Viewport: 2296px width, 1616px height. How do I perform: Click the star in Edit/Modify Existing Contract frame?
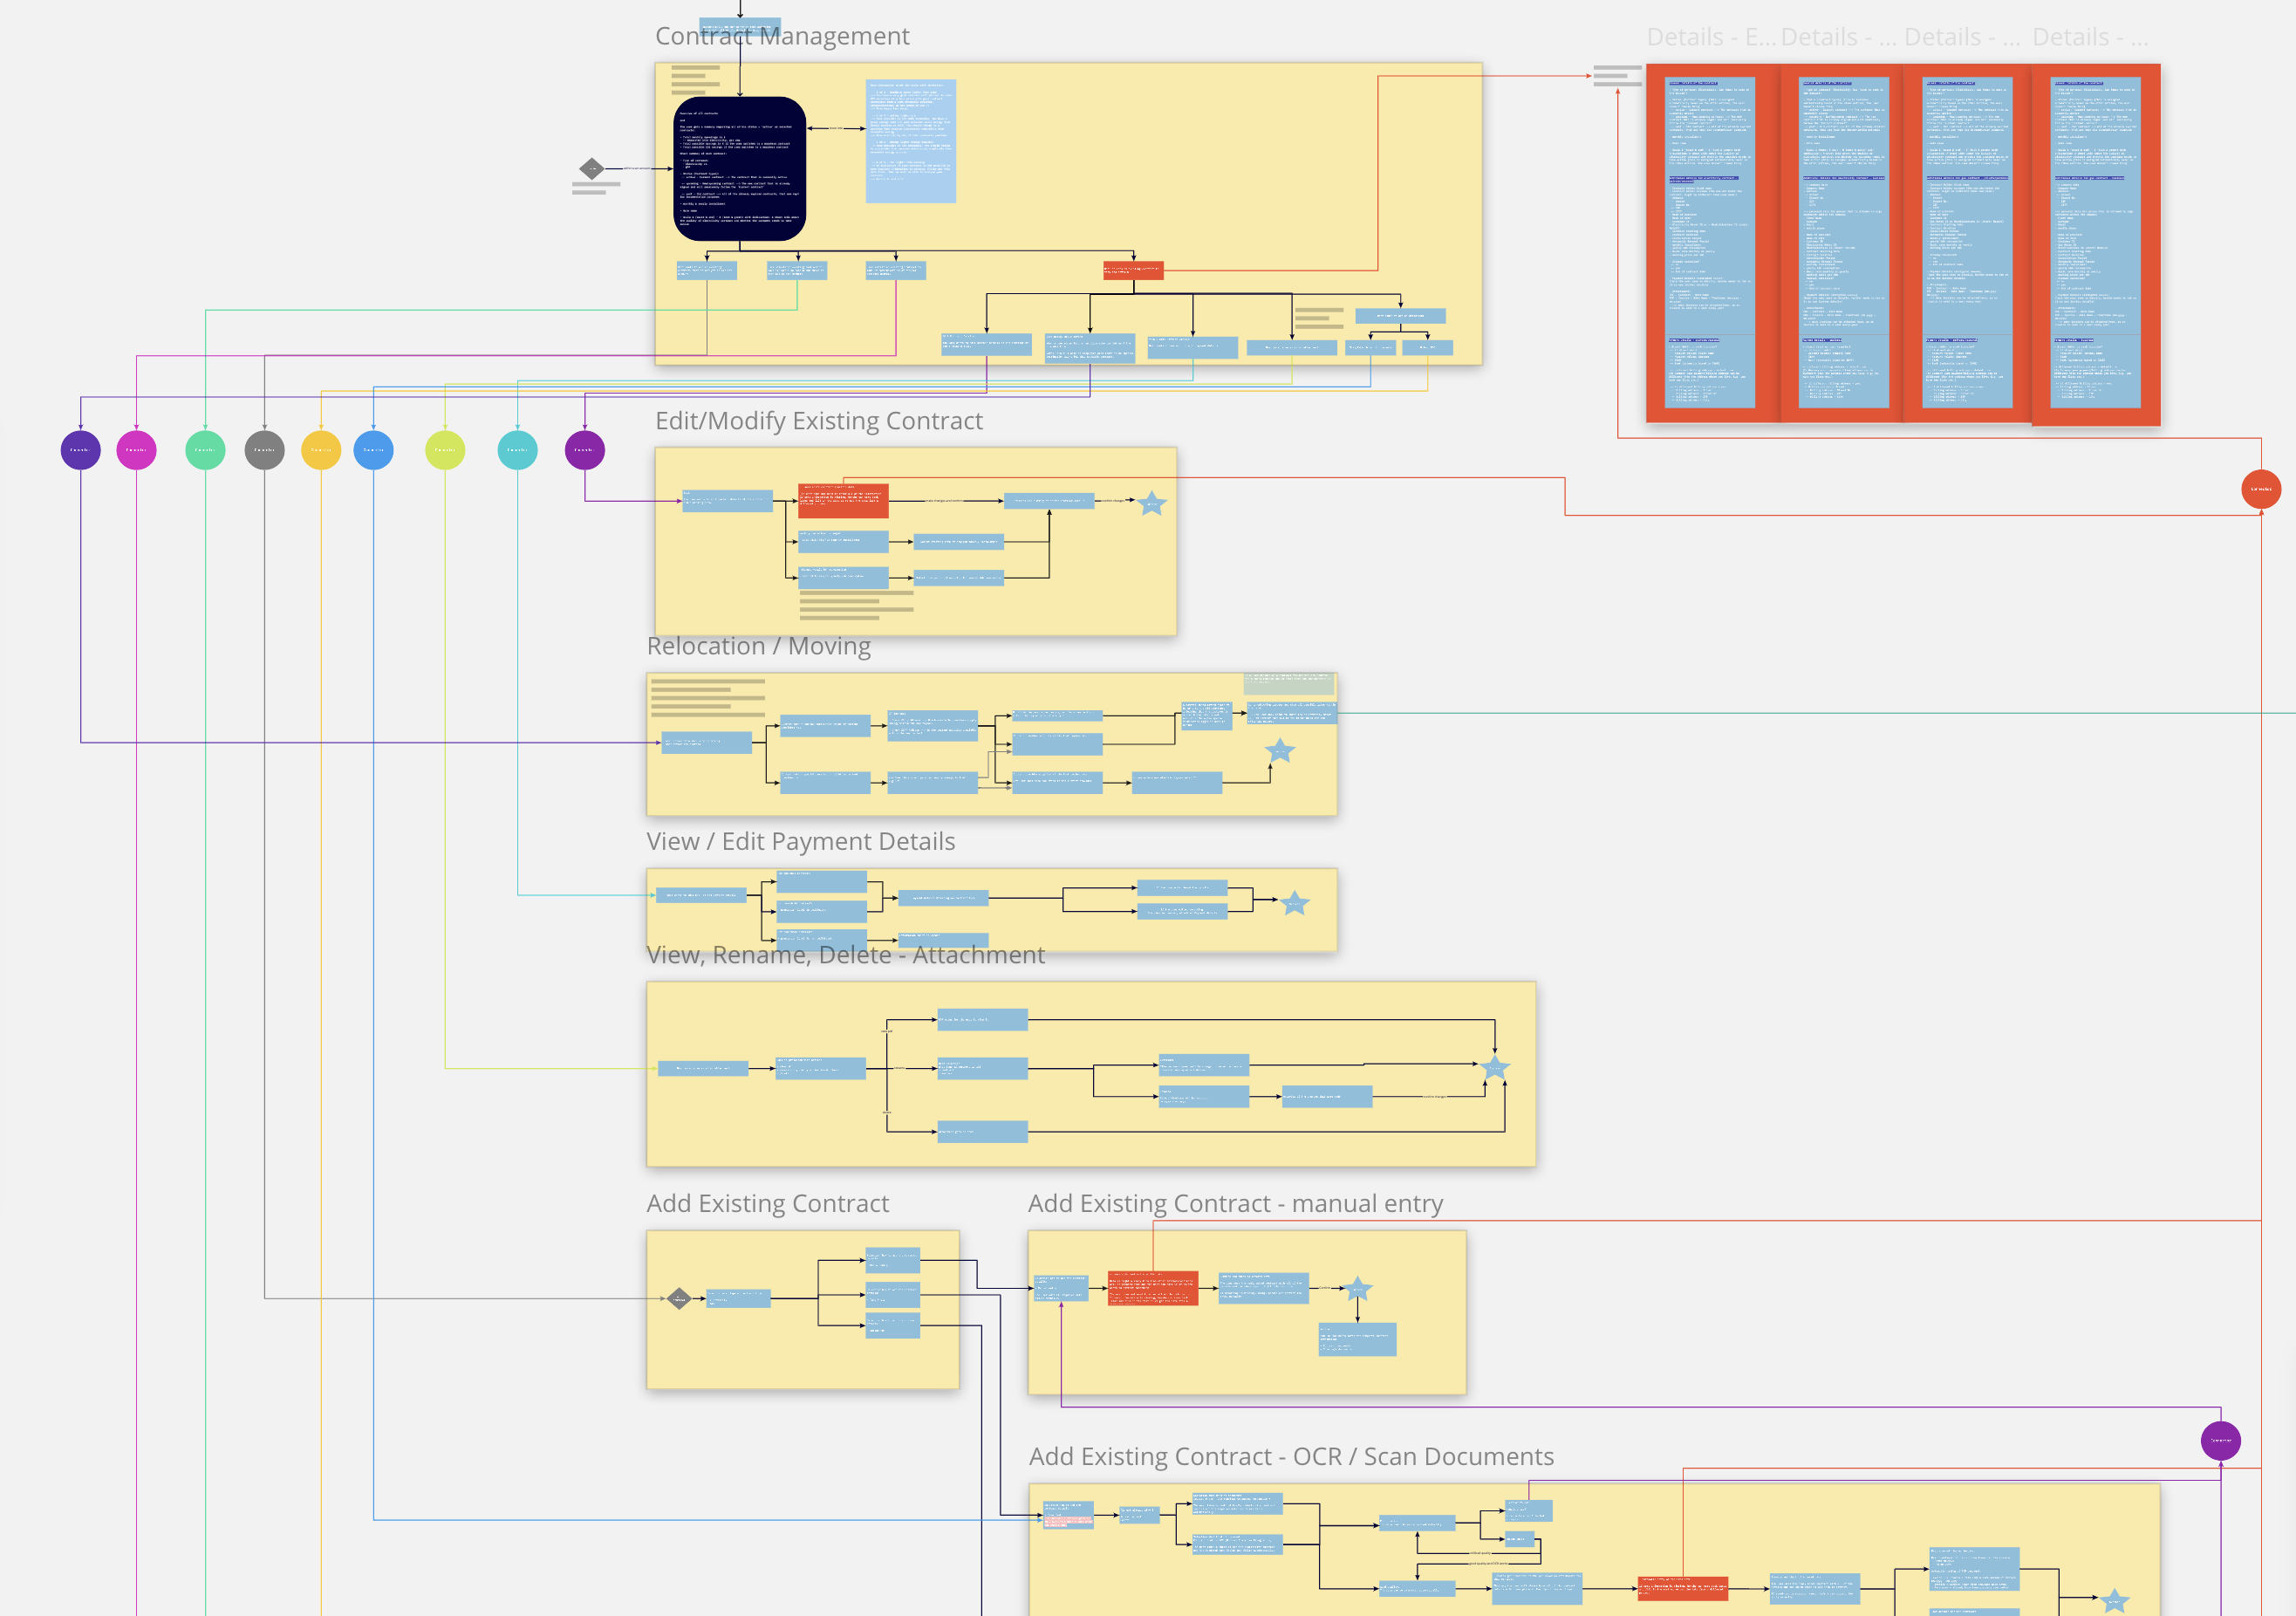tap(1152, 503)
